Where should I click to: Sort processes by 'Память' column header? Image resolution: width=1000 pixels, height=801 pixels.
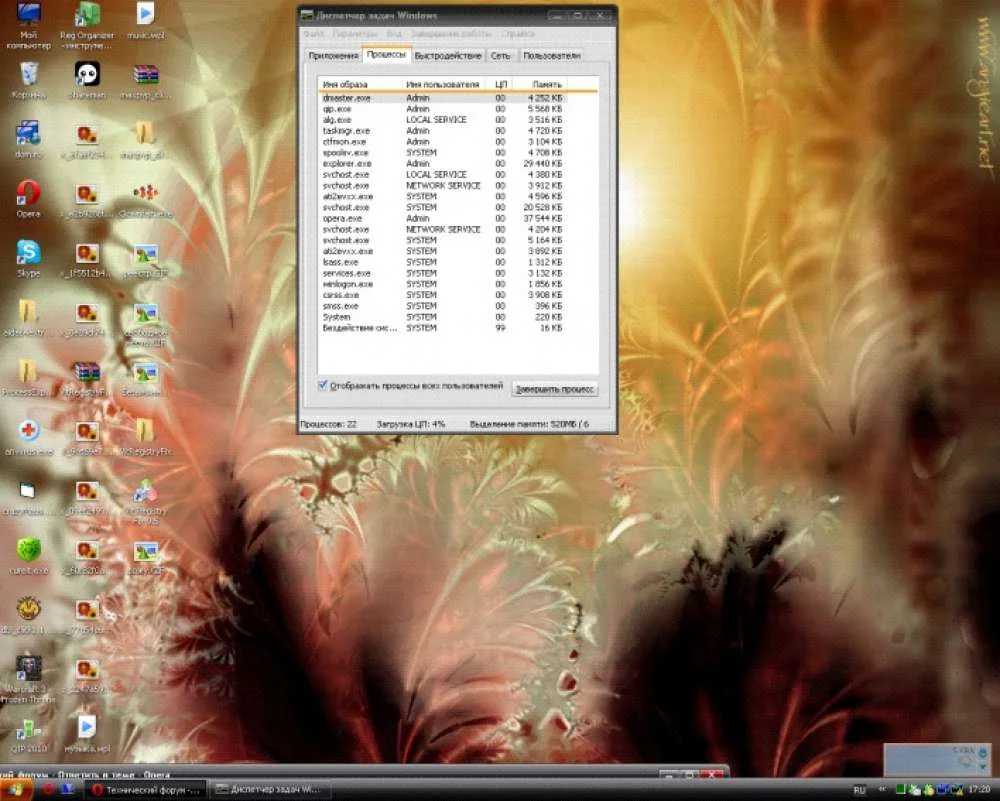coord(547,84)
